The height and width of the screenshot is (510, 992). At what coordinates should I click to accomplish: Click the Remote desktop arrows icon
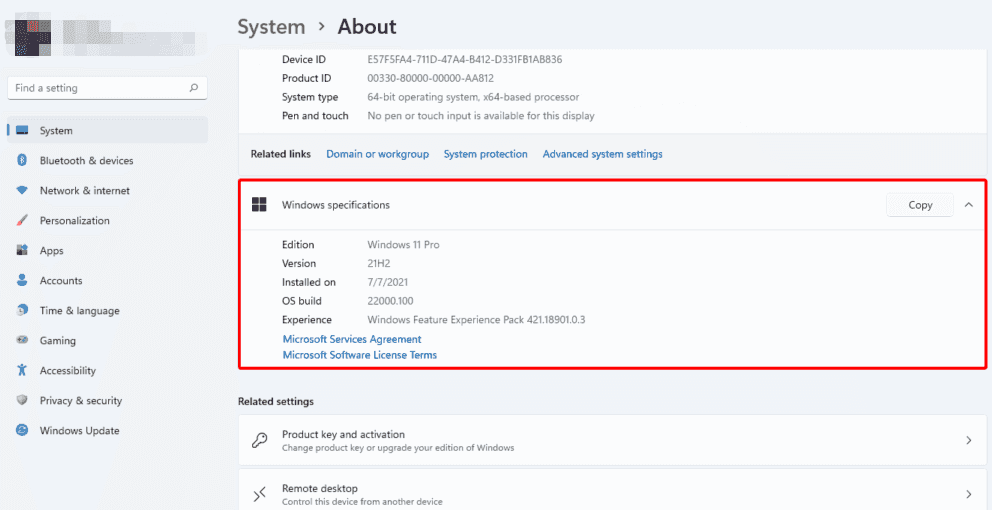point(259,494)
